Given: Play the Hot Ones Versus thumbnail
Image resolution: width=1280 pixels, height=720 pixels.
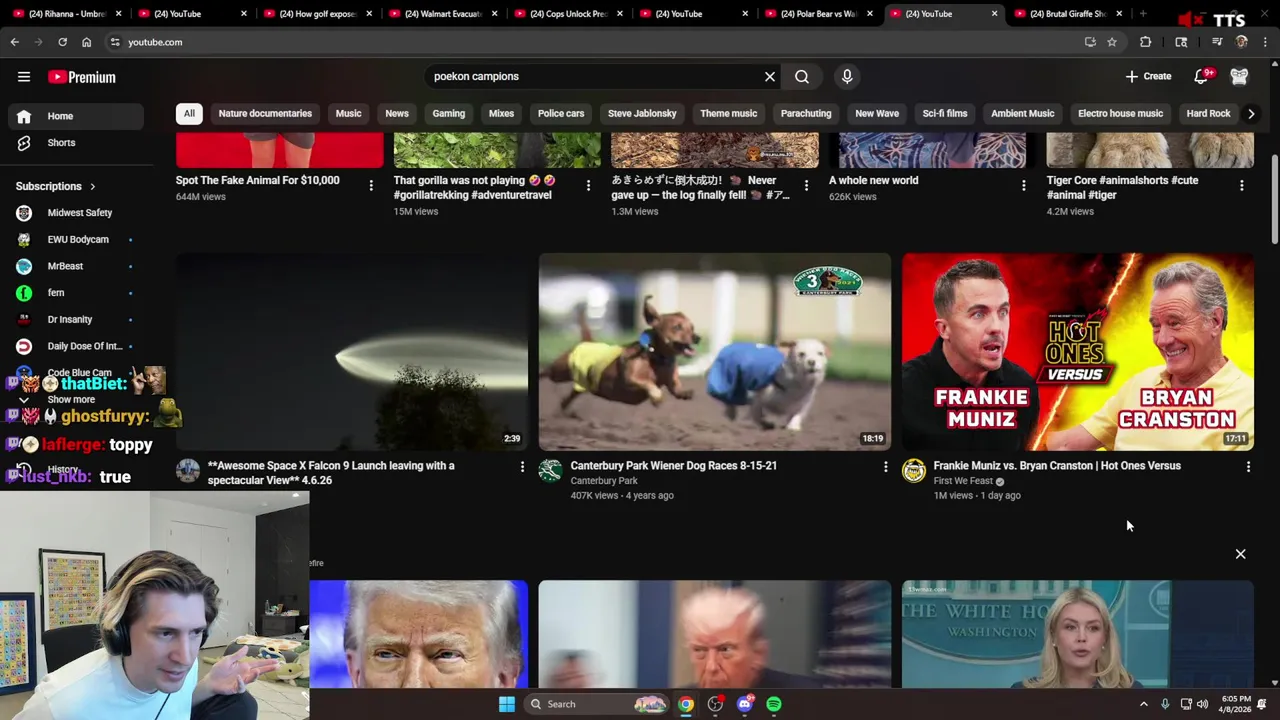Looking at the screenshot, I should (x=1078, y=352).
